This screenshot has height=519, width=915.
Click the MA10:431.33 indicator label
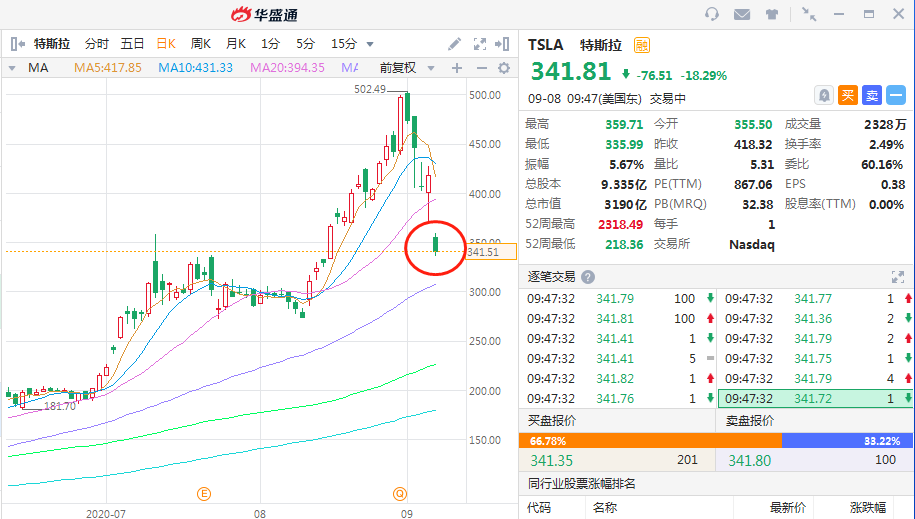pyautogui.click(x=195, y=68)
